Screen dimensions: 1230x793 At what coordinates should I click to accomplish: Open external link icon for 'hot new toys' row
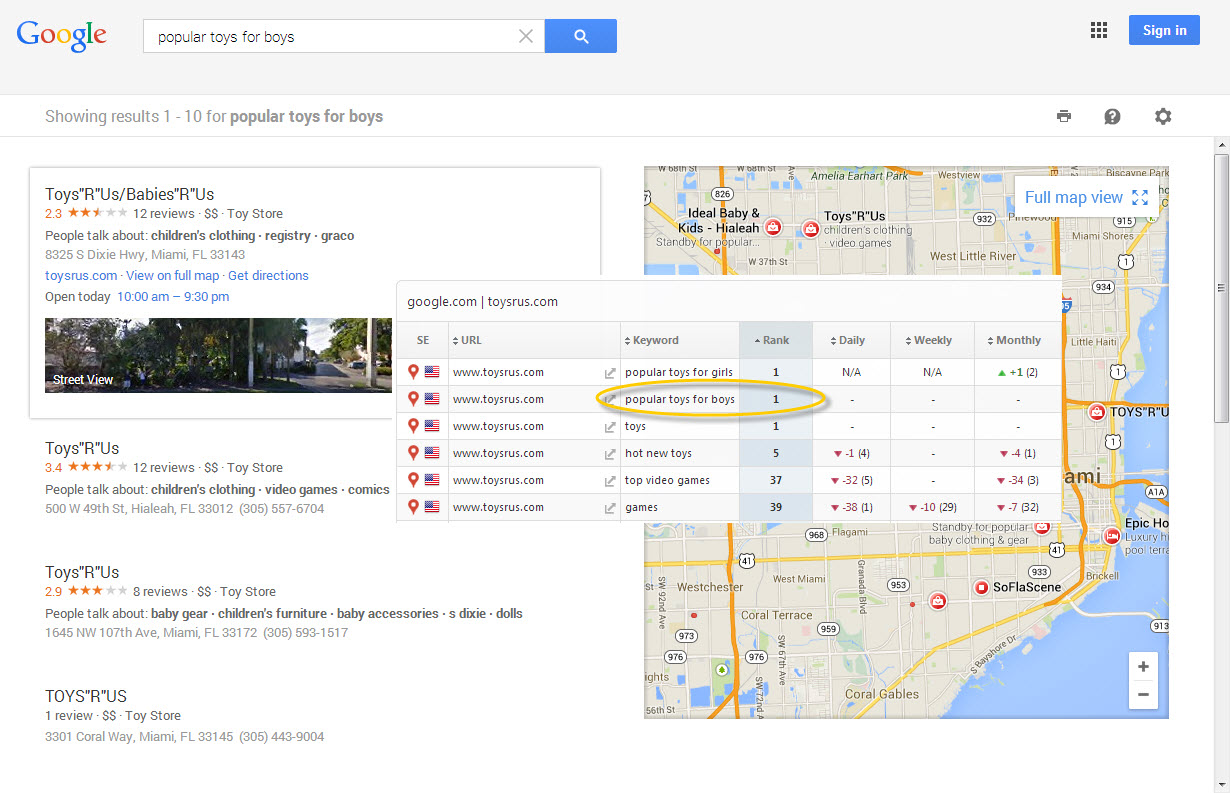[x=610, y=454]
